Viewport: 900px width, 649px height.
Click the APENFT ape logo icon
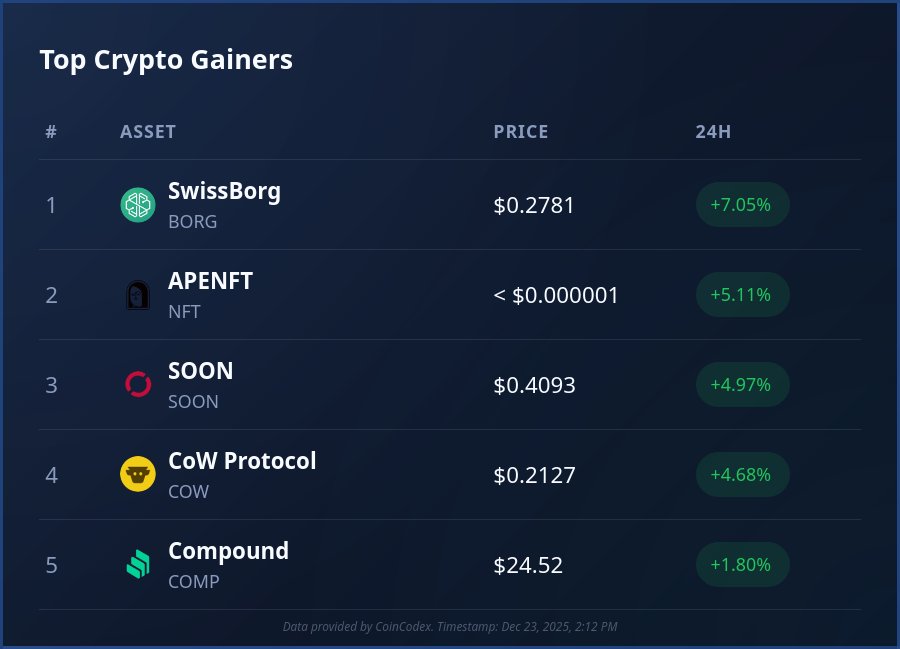coord(138,295)
